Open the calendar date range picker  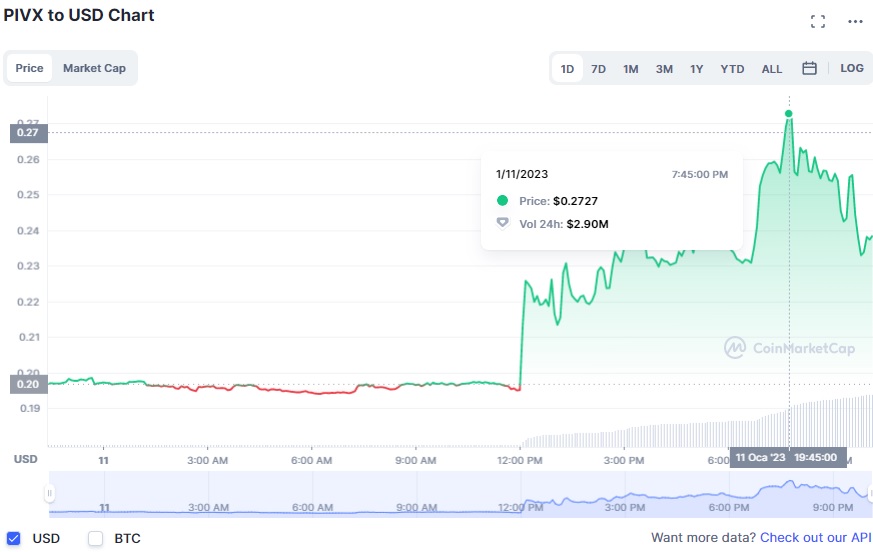[x=809, y=68]
